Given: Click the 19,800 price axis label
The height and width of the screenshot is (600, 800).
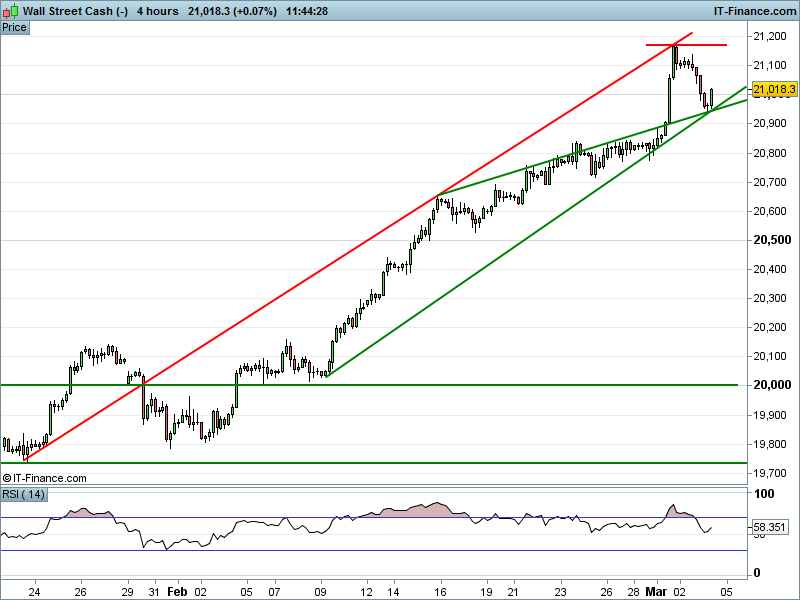Looking at the screenshot, I should 770,444.
